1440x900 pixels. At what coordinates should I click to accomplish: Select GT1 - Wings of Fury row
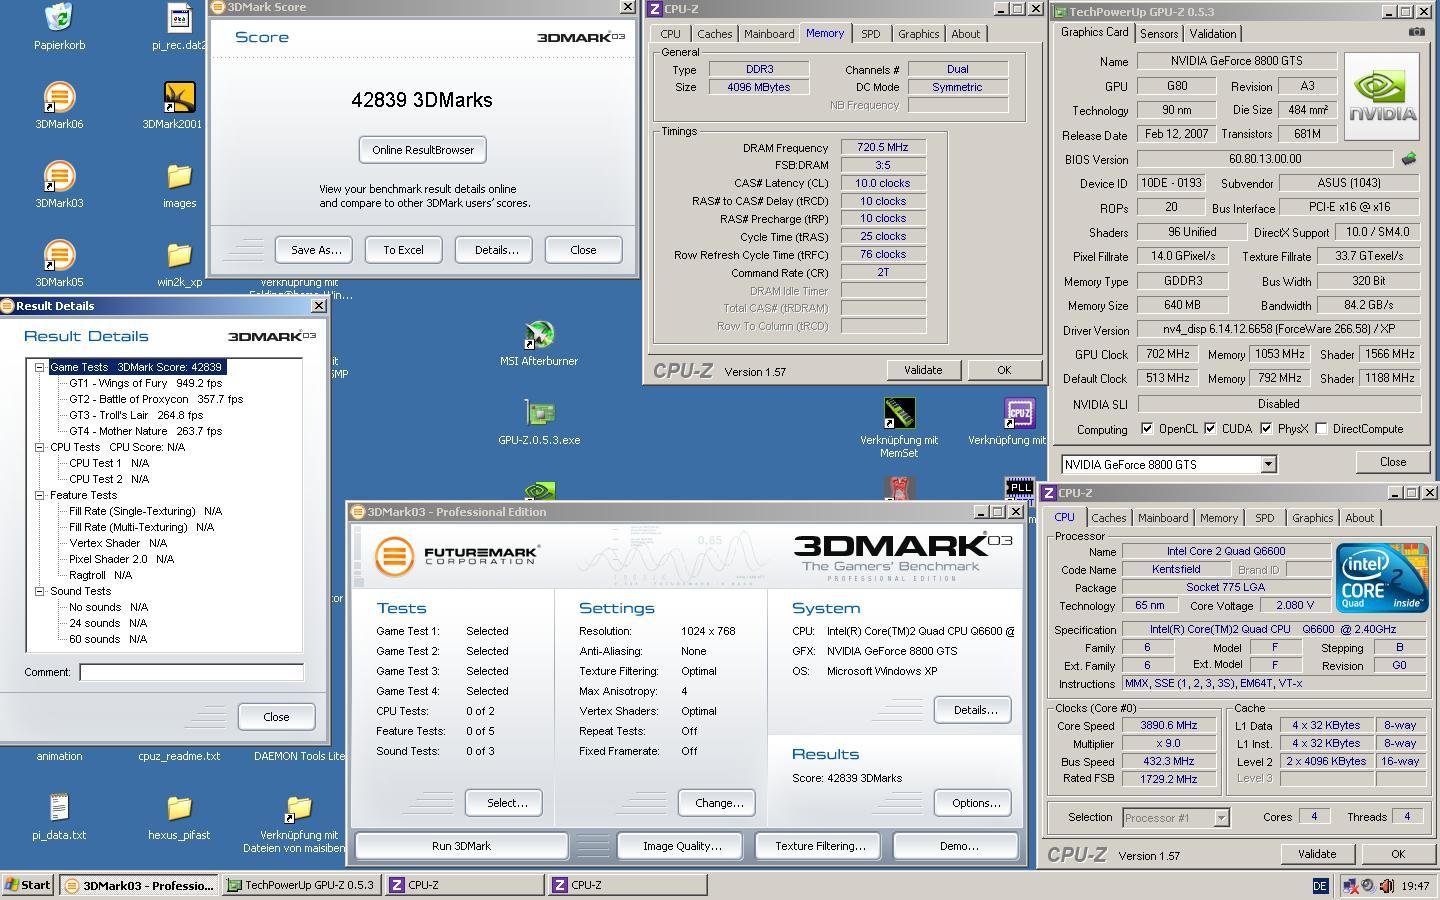146,383
